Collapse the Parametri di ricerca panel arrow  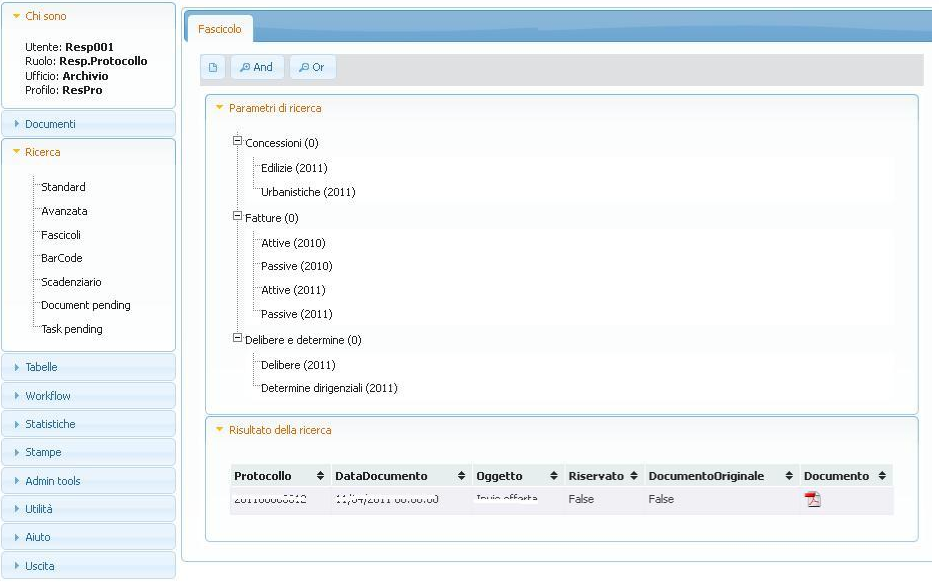[x=221, y=109]
